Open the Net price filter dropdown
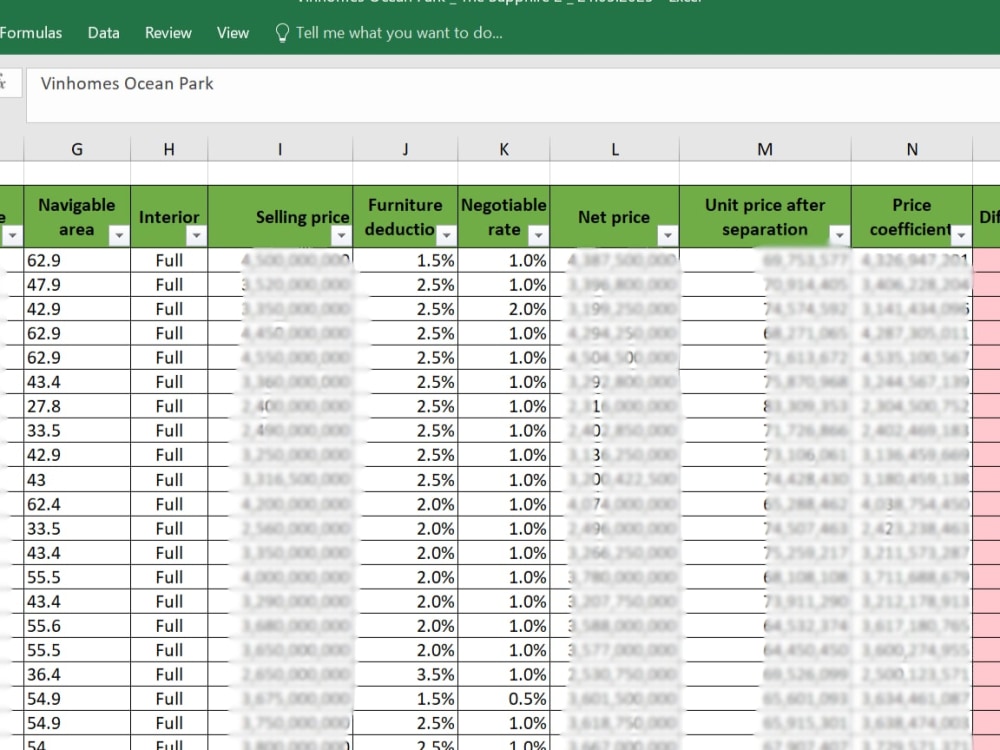Image resolution: width=1000 pixels, height=750 pixels. click(668, 235)
